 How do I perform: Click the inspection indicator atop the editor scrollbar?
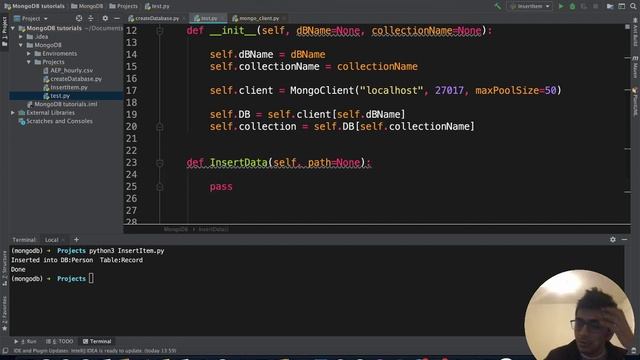point(627,27)
